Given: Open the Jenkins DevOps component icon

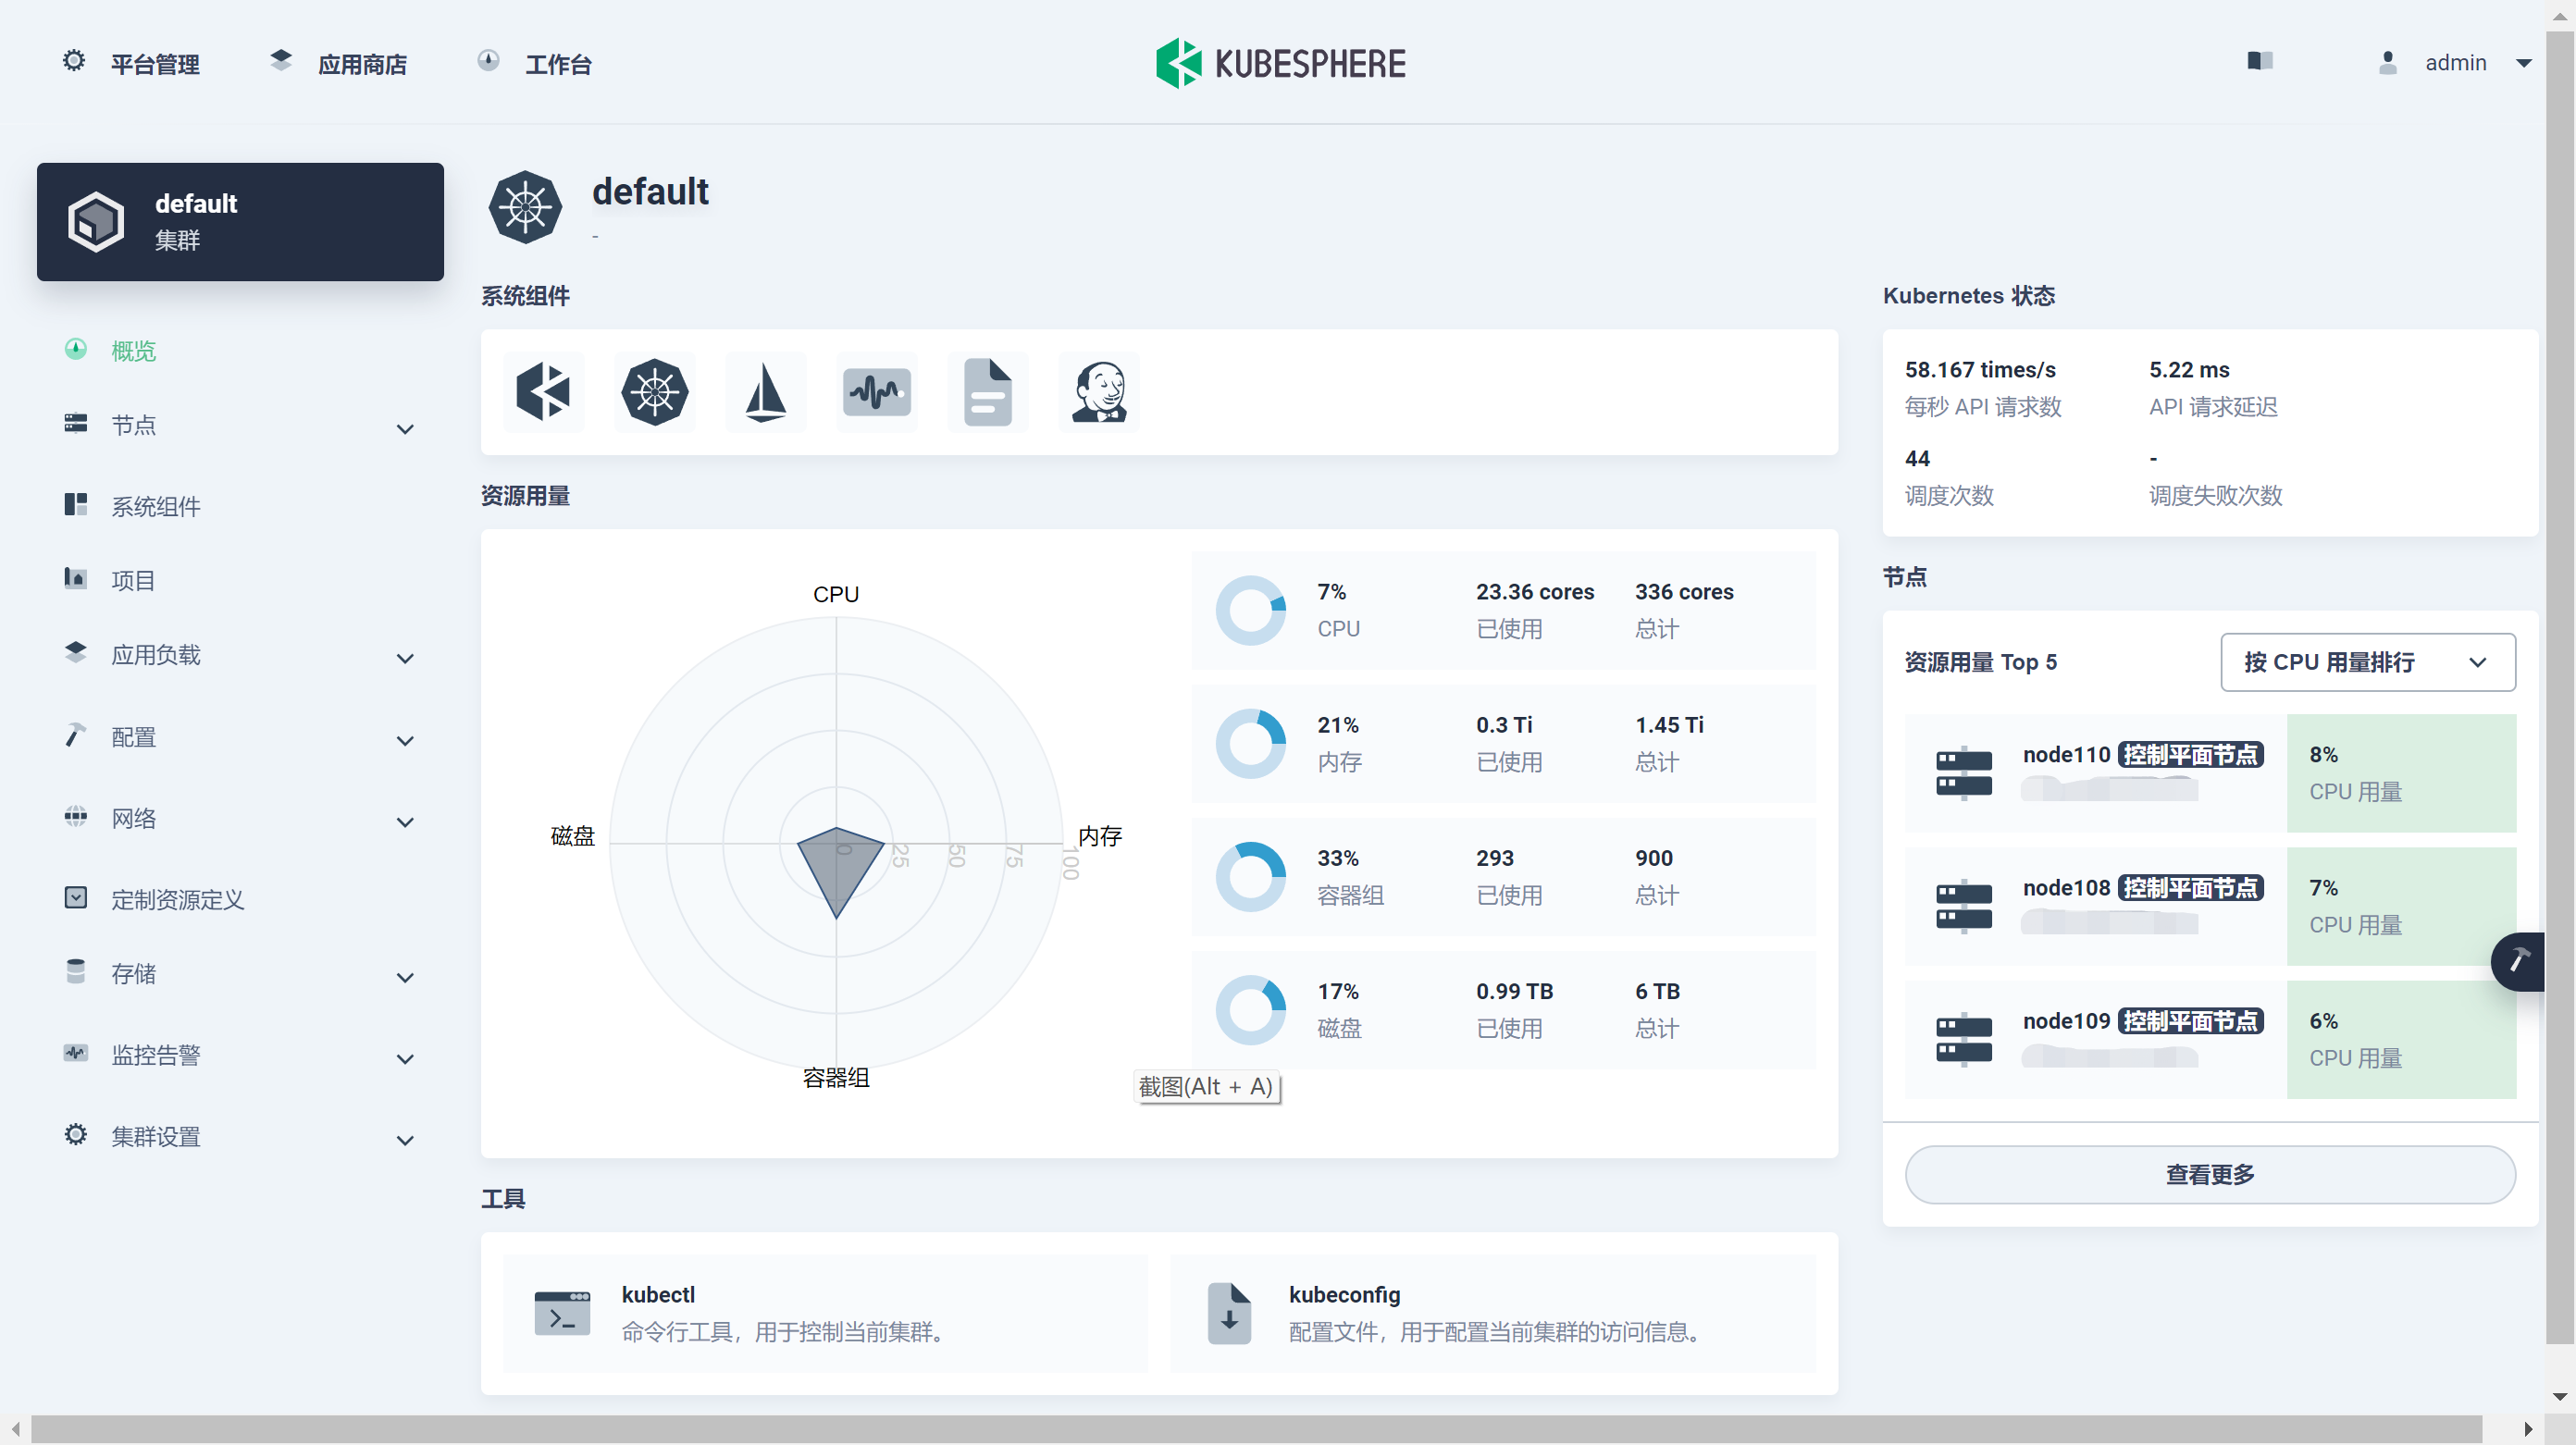Looking at the screenshot, I should (x=1099, y=392).
